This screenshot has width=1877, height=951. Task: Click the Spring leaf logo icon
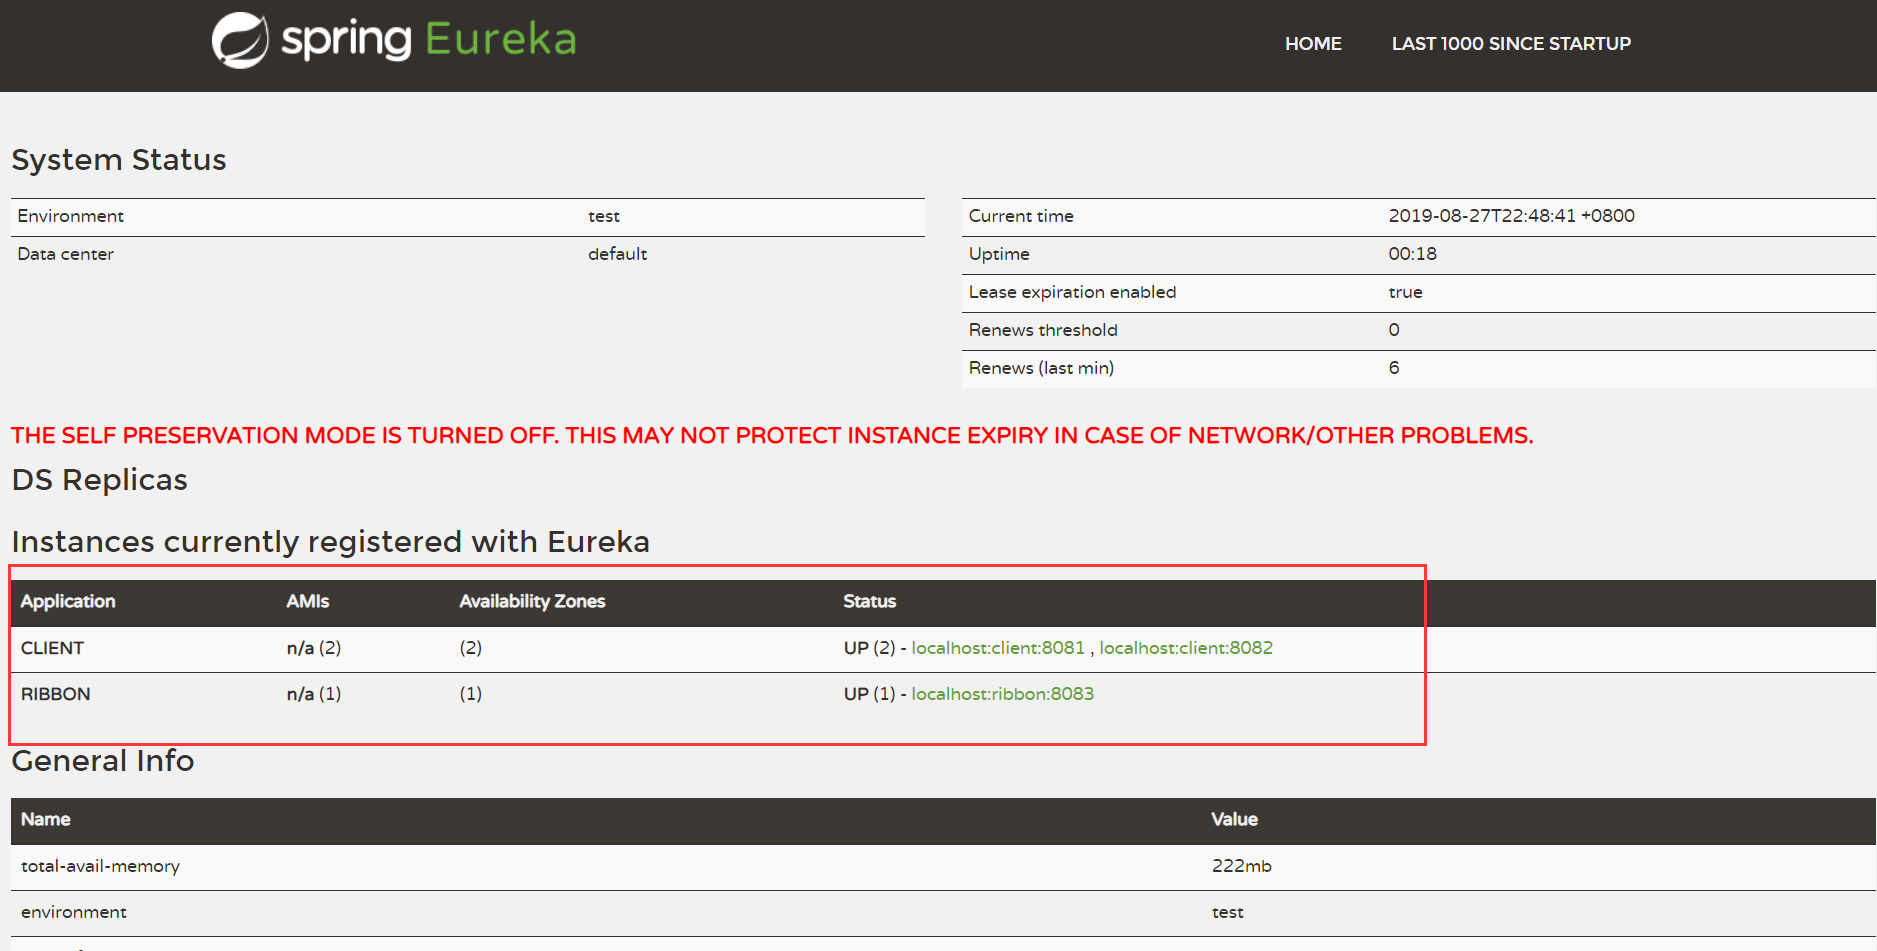[x=240, y=41]
